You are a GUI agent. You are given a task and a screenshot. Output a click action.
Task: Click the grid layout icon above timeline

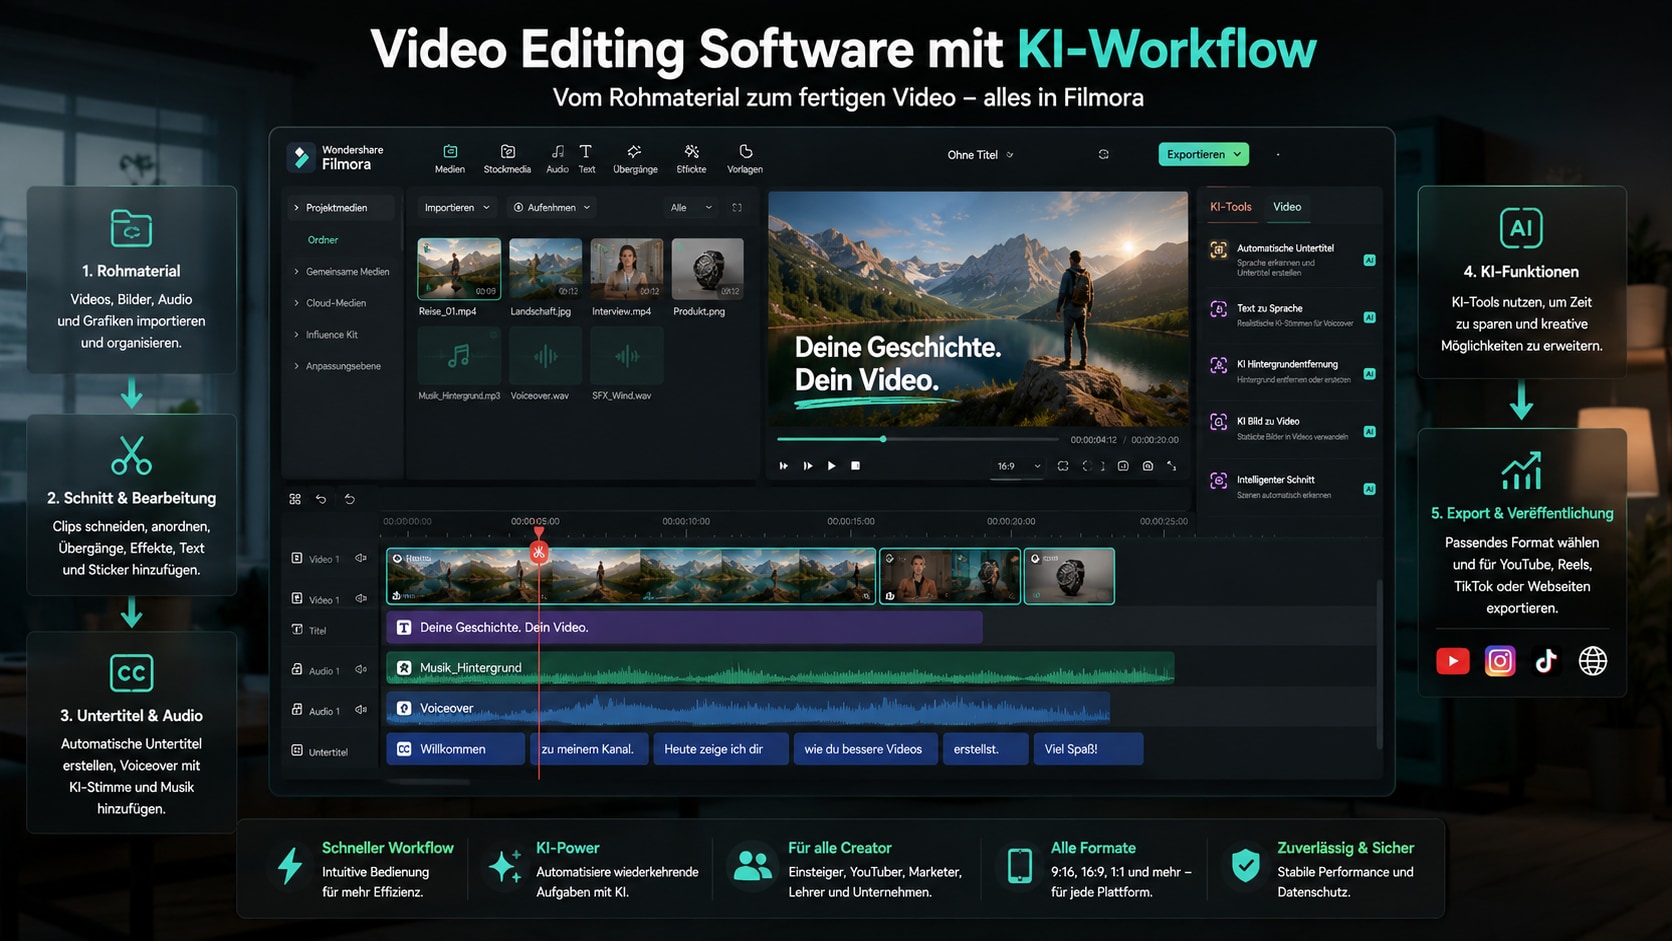coord(295,499)
